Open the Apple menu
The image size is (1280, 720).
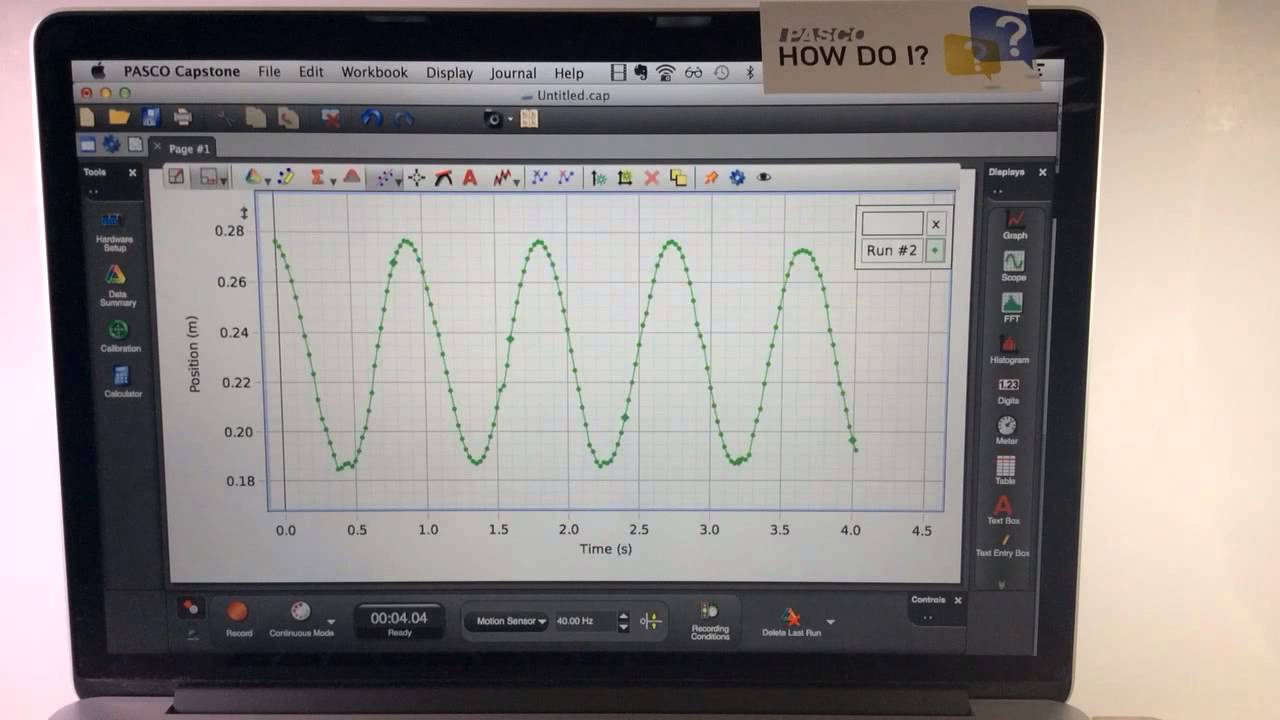tap(98, 71)
